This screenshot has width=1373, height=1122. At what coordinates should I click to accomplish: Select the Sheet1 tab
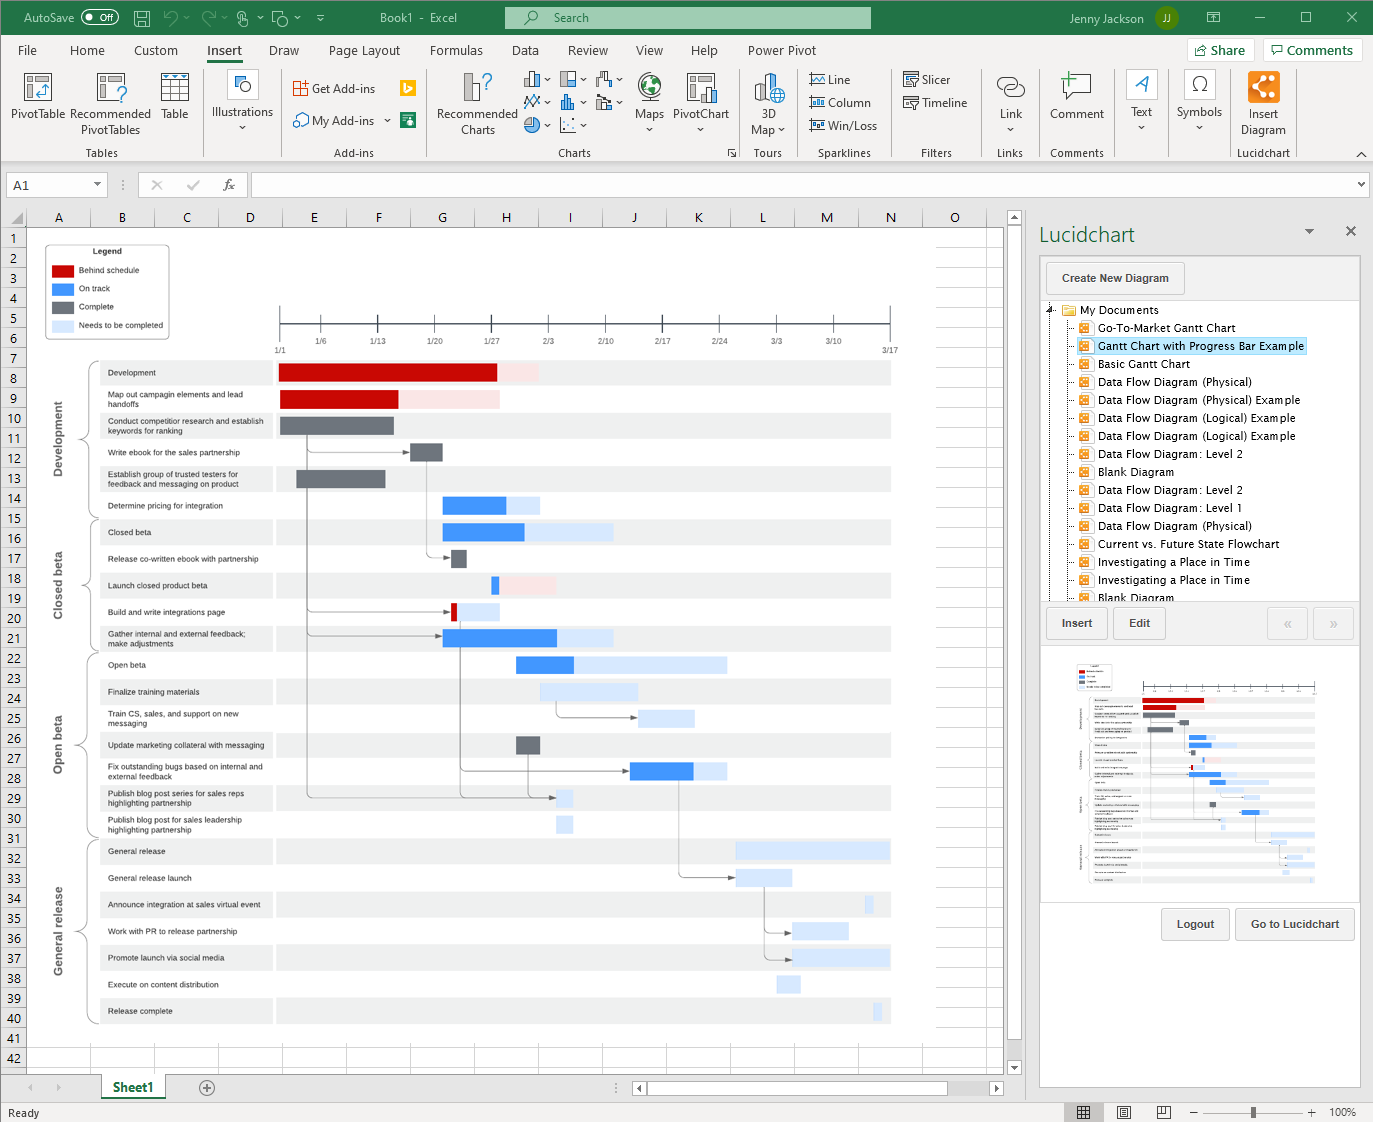point(132,1087)
